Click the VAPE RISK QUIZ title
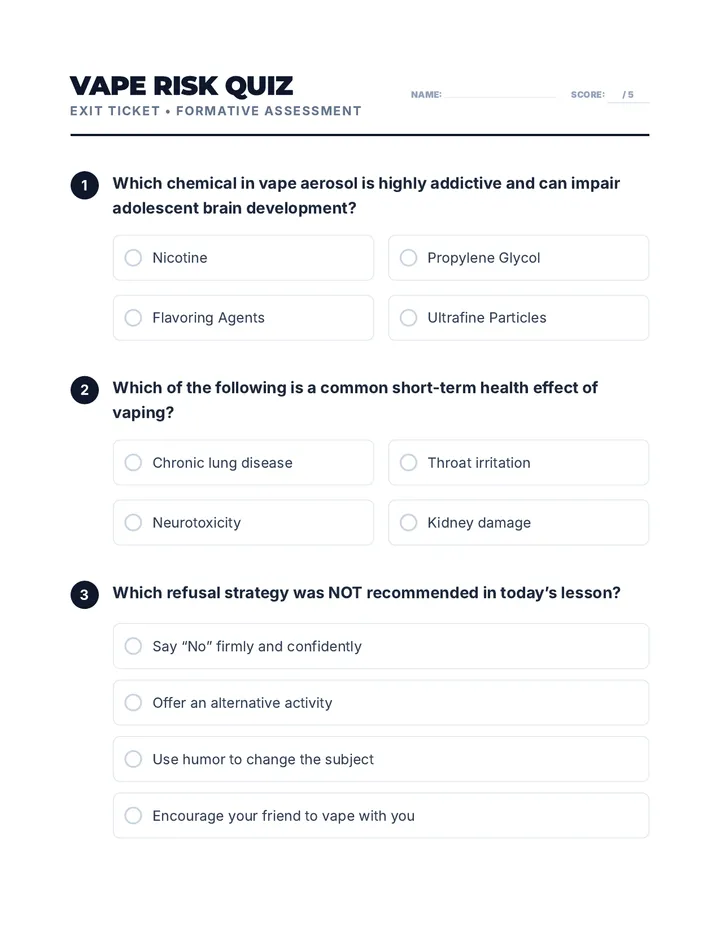The width and height of the screenshot is (720, 932). (181, 86)
